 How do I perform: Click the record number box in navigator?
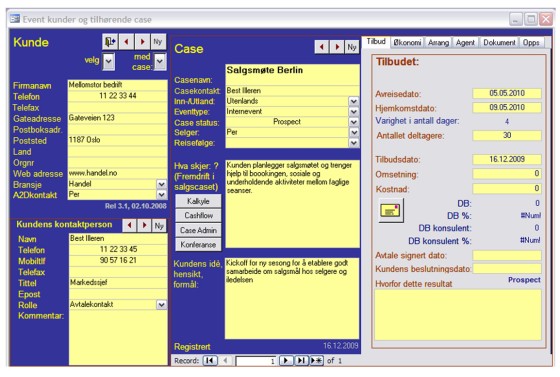pos(256,361)
